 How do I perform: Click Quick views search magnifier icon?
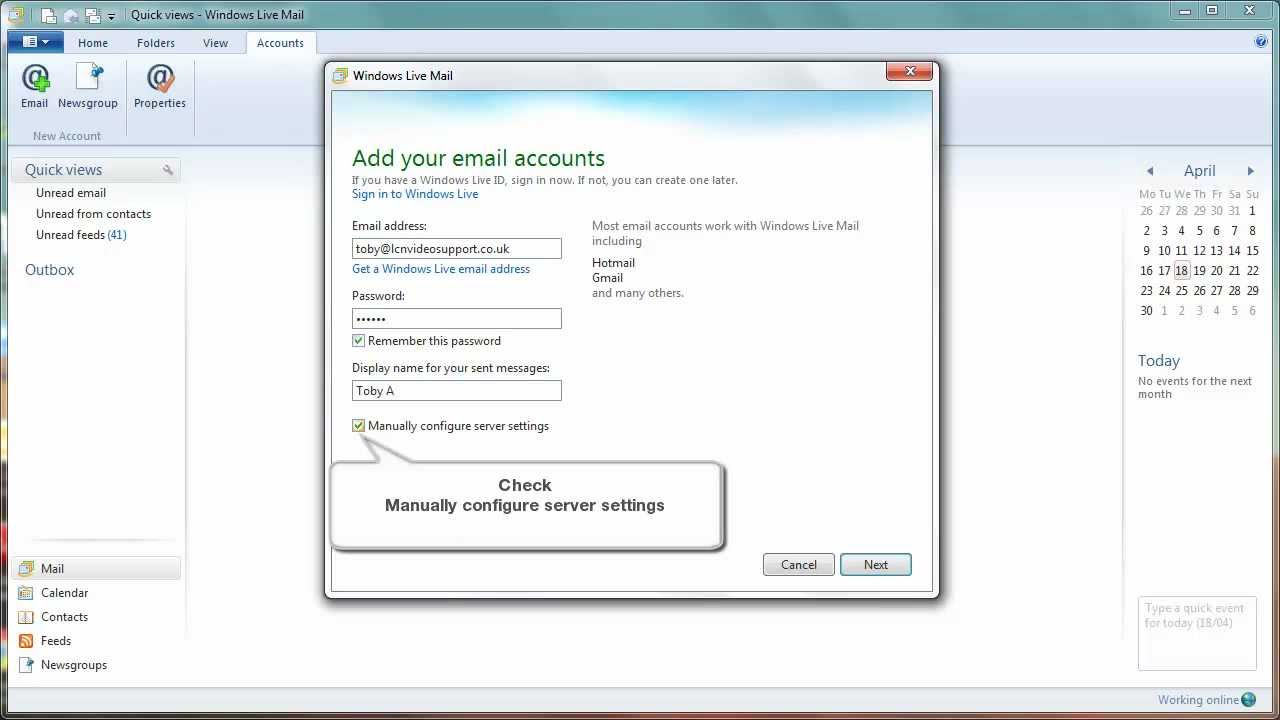click(168, 170)
